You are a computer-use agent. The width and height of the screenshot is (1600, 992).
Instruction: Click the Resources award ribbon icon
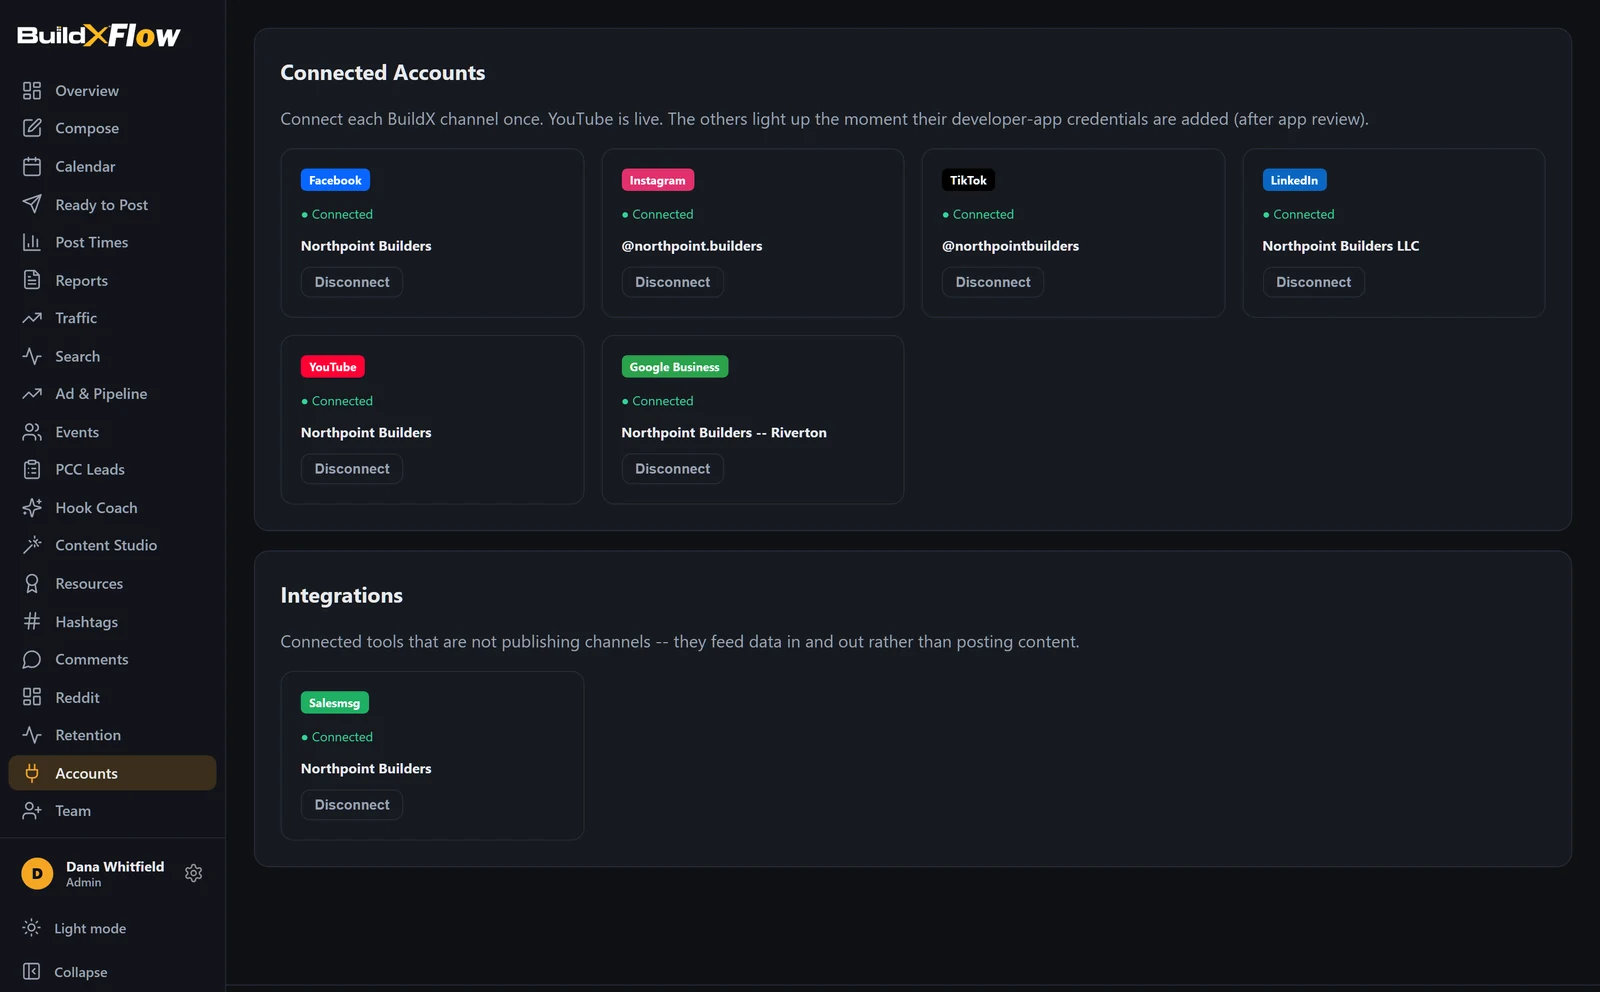(x=32, y=583)
